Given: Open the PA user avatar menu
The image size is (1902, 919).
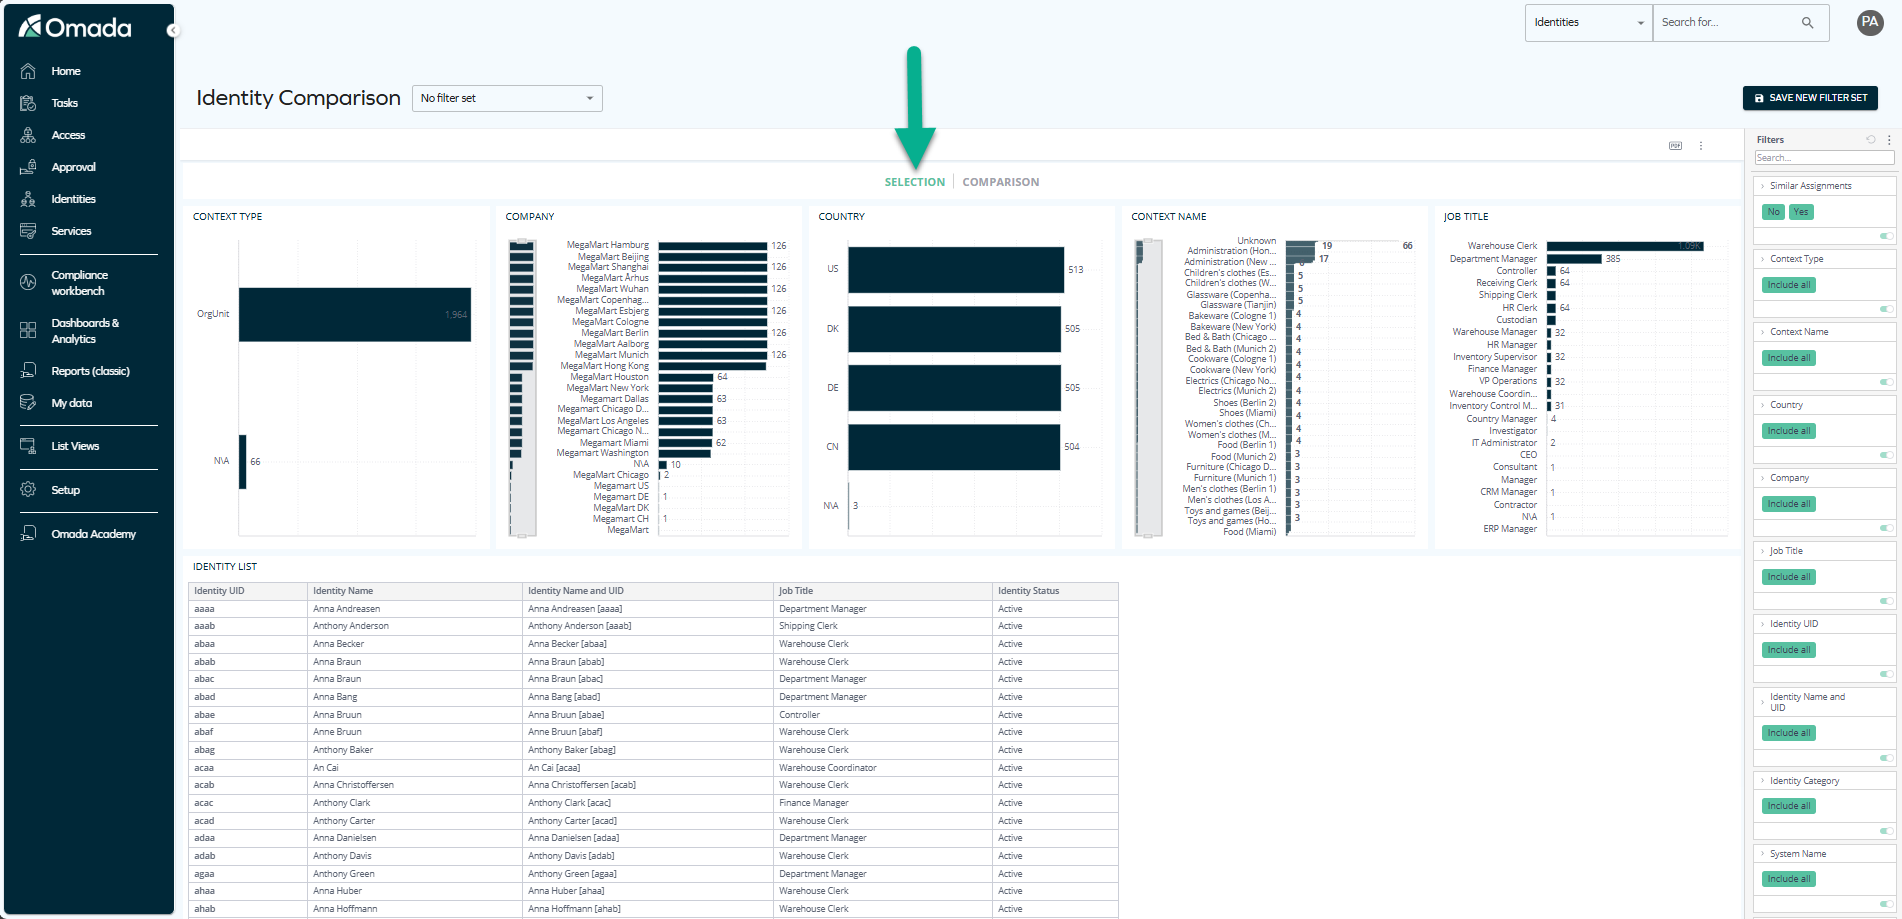Looking at the screenshot, I should pos(1870,22).
